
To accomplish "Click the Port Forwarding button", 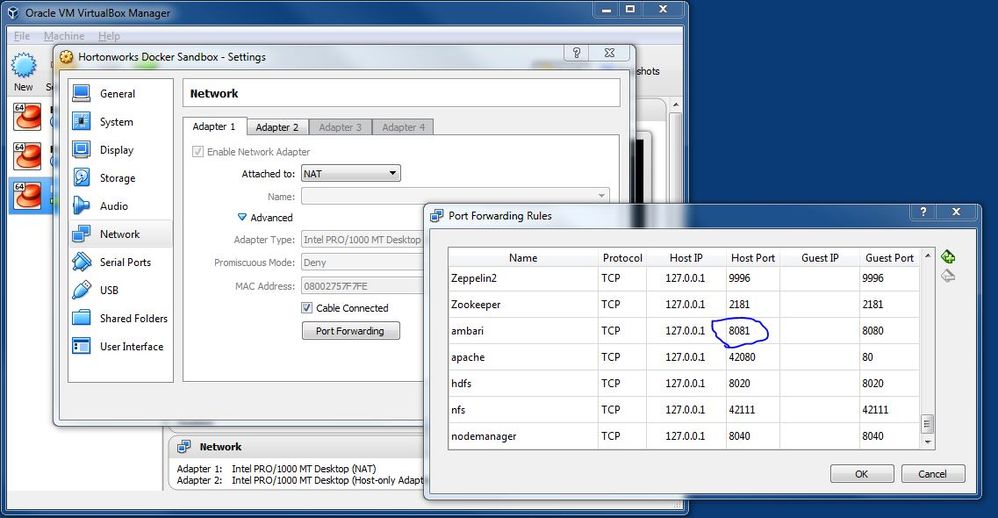I will 351,331.
